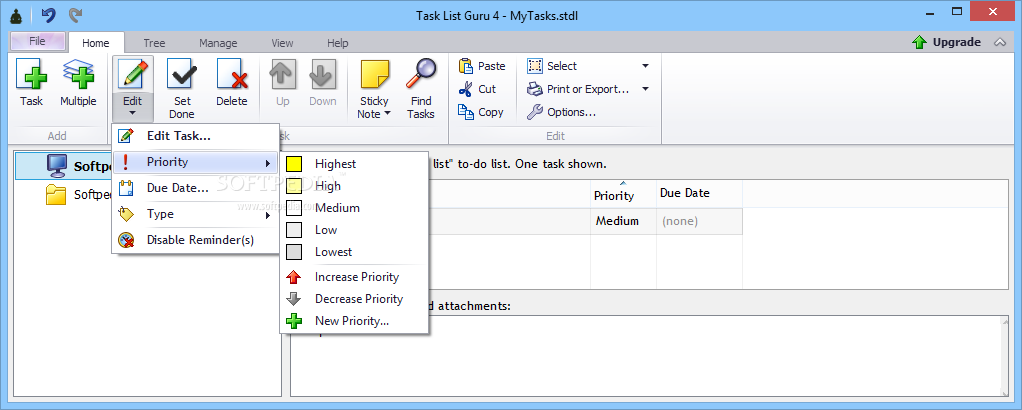Switch to the Home tab
Image resolution: width=1022 pixels, height=410 pixels.
[96, 43]
